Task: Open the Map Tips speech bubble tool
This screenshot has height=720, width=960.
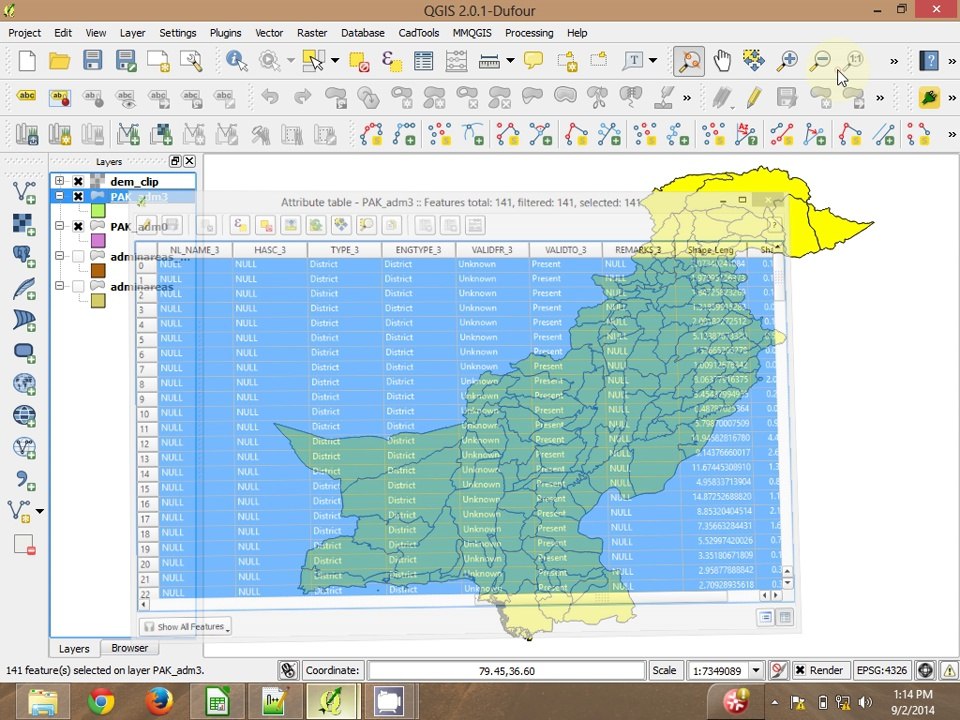Action: [533, 61]
